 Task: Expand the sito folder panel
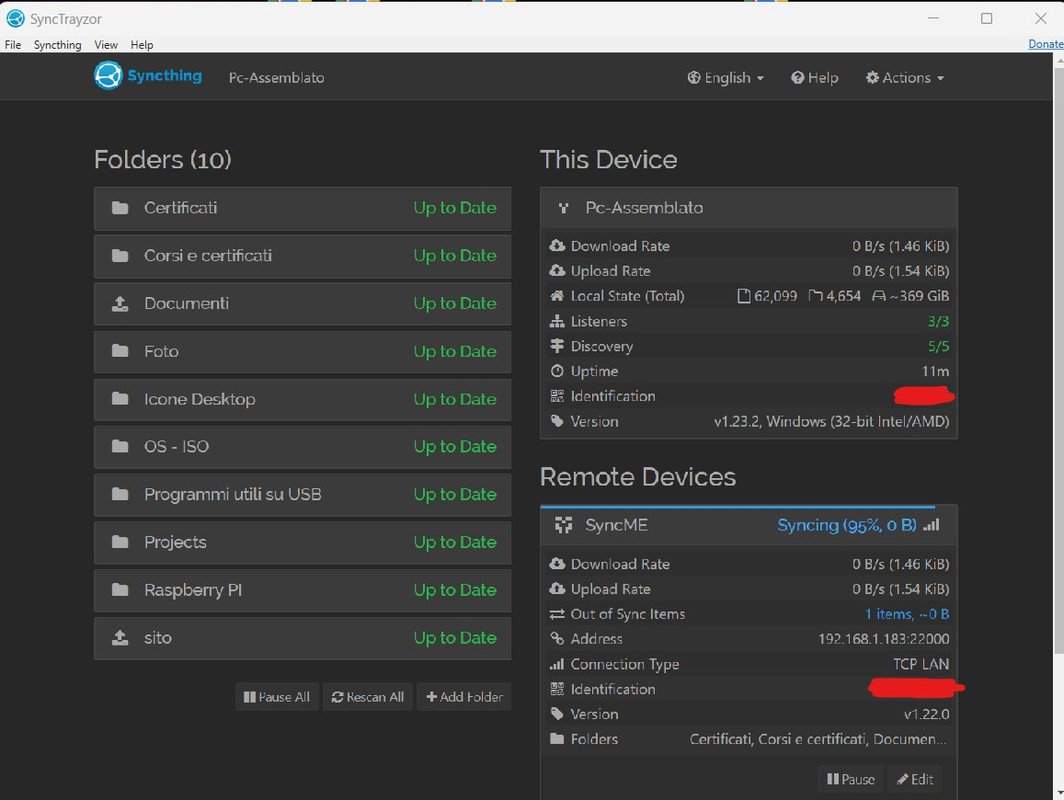click(303, 638)
